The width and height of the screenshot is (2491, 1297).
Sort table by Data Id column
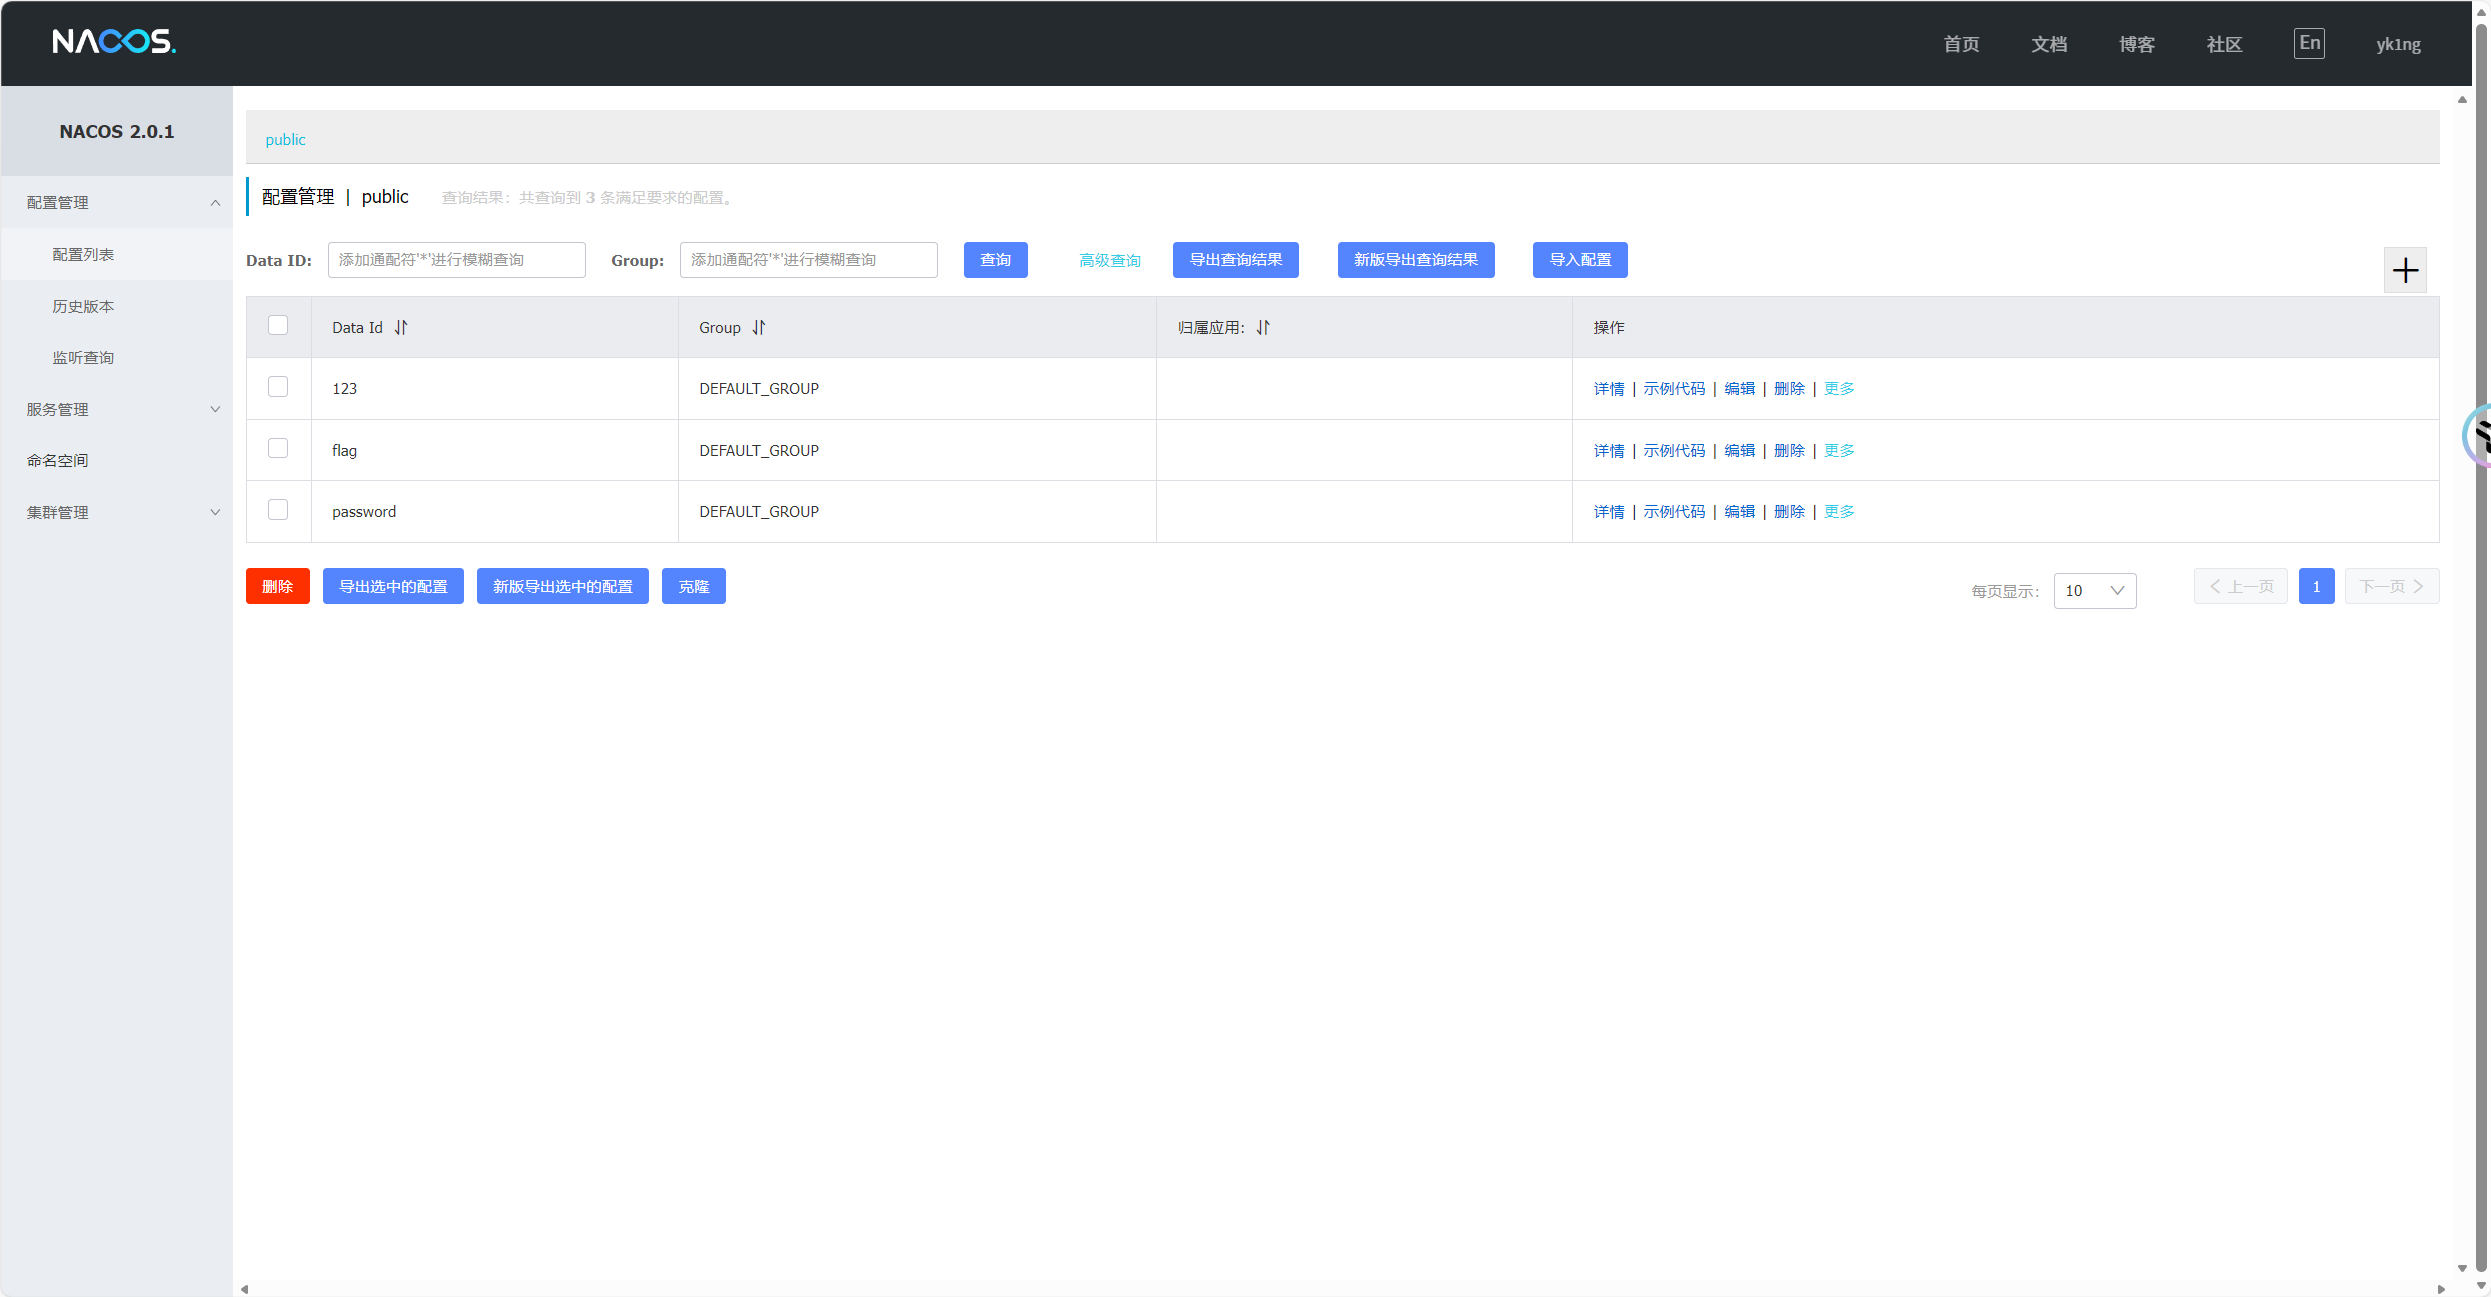click(401, 328)
